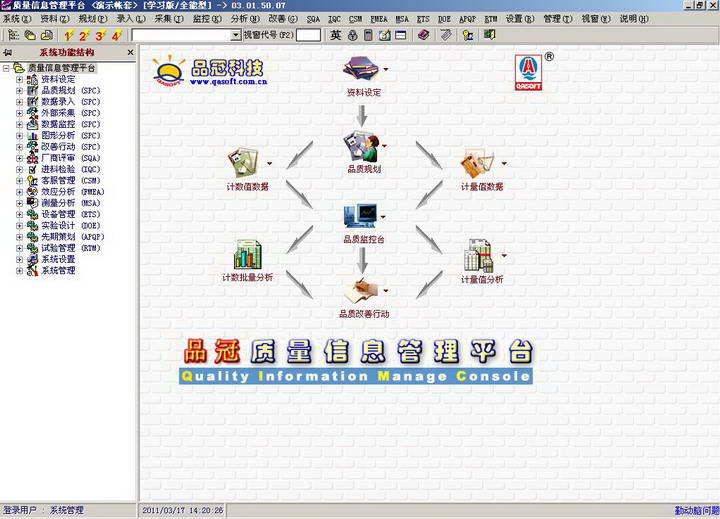Expand the 系统管理 tree node

(19, 271)
